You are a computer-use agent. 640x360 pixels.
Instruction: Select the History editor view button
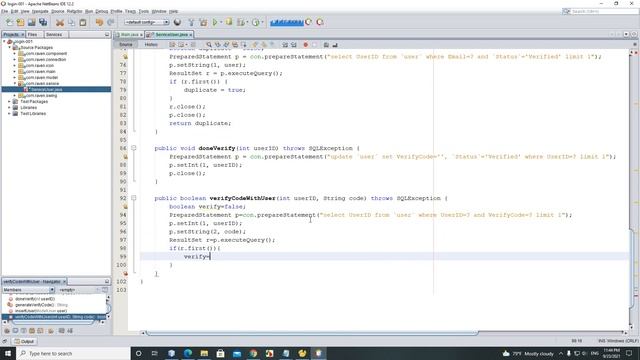click(x=151, y=44)
